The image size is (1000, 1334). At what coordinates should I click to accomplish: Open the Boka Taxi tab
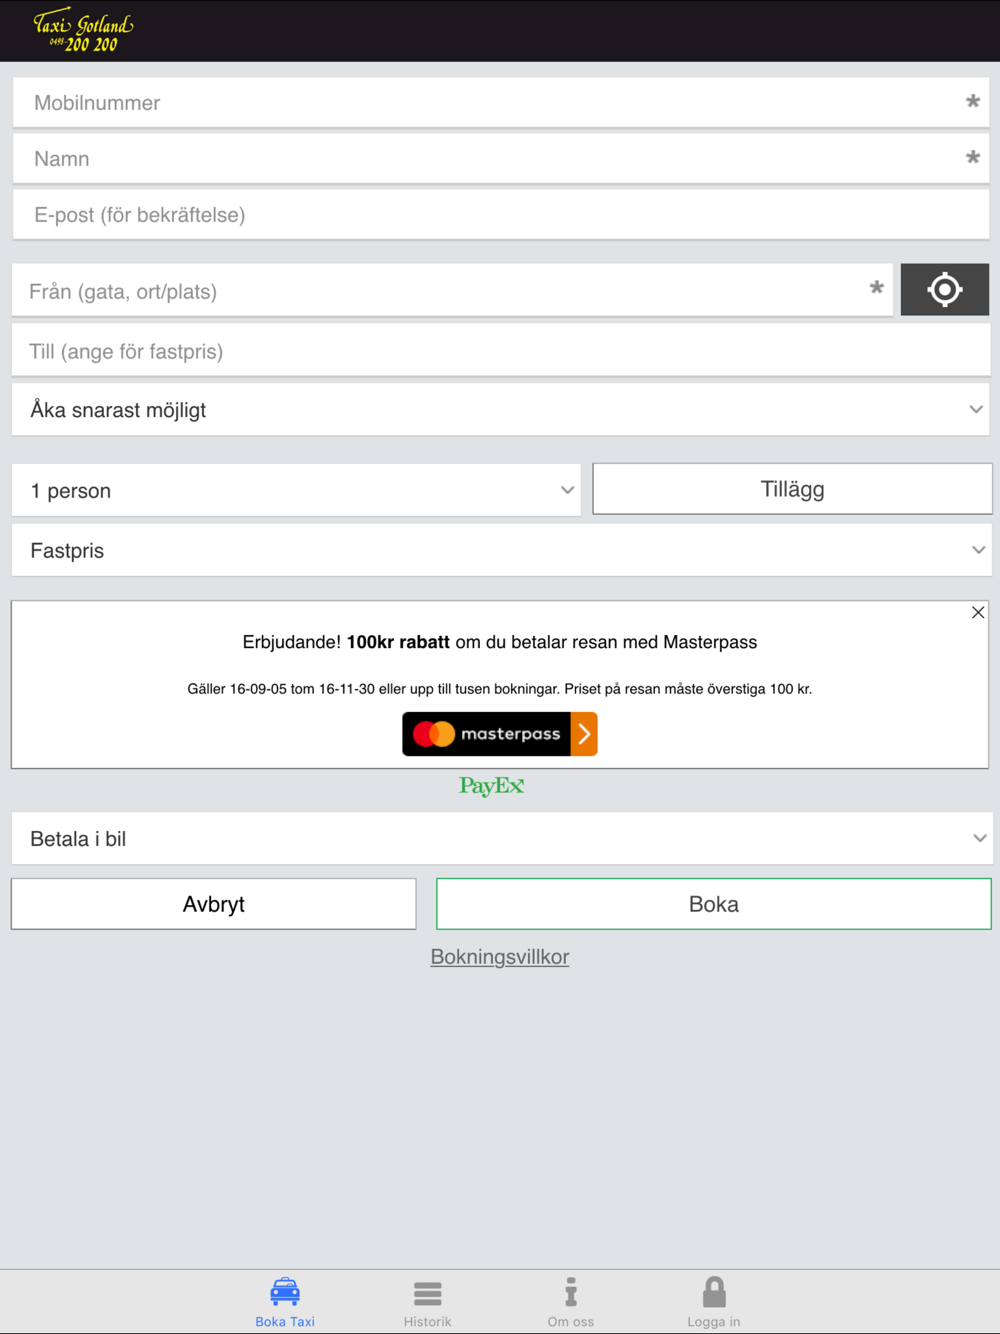[285, 1301]
